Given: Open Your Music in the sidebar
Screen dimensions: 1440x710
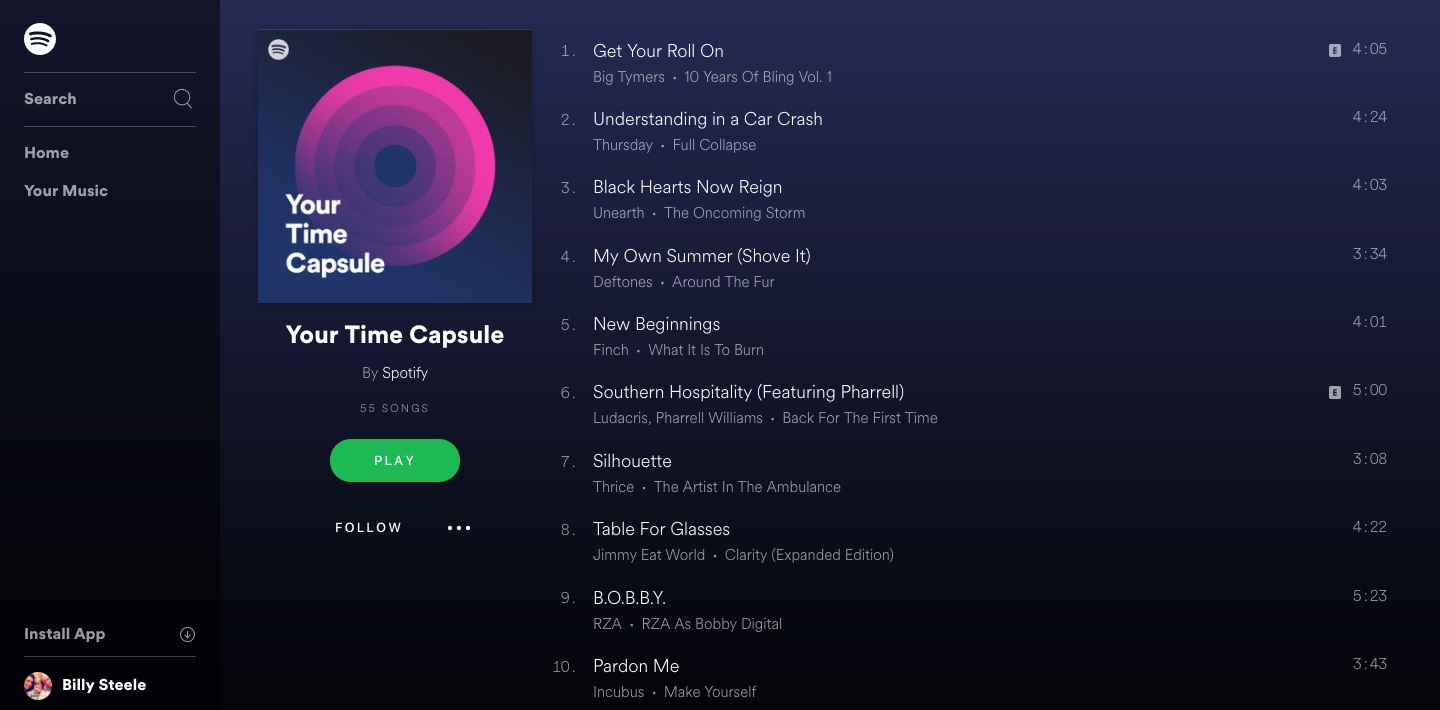Looking at the screenshot, I should click(66, 191).
